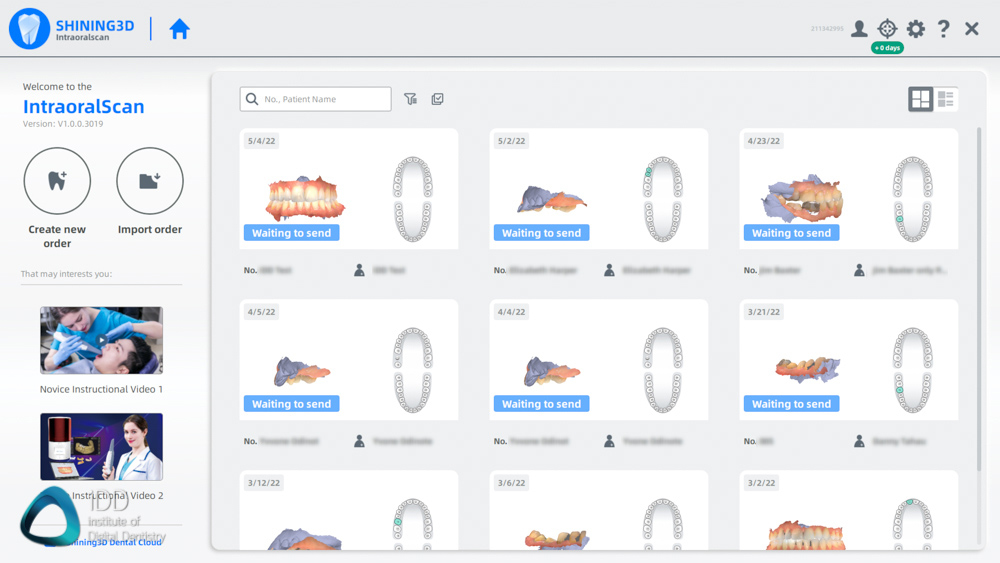Click Waiting to send on 3/21/22 order
Screen dimensions: 1000x563
pyautogui.click(x=791, y=404)
